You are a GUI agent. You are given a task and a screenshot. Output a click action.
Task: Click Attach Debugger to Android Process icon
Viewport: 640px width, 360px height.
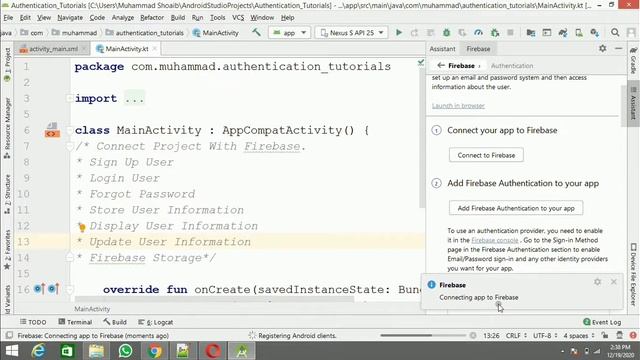(x=495, y=33)
